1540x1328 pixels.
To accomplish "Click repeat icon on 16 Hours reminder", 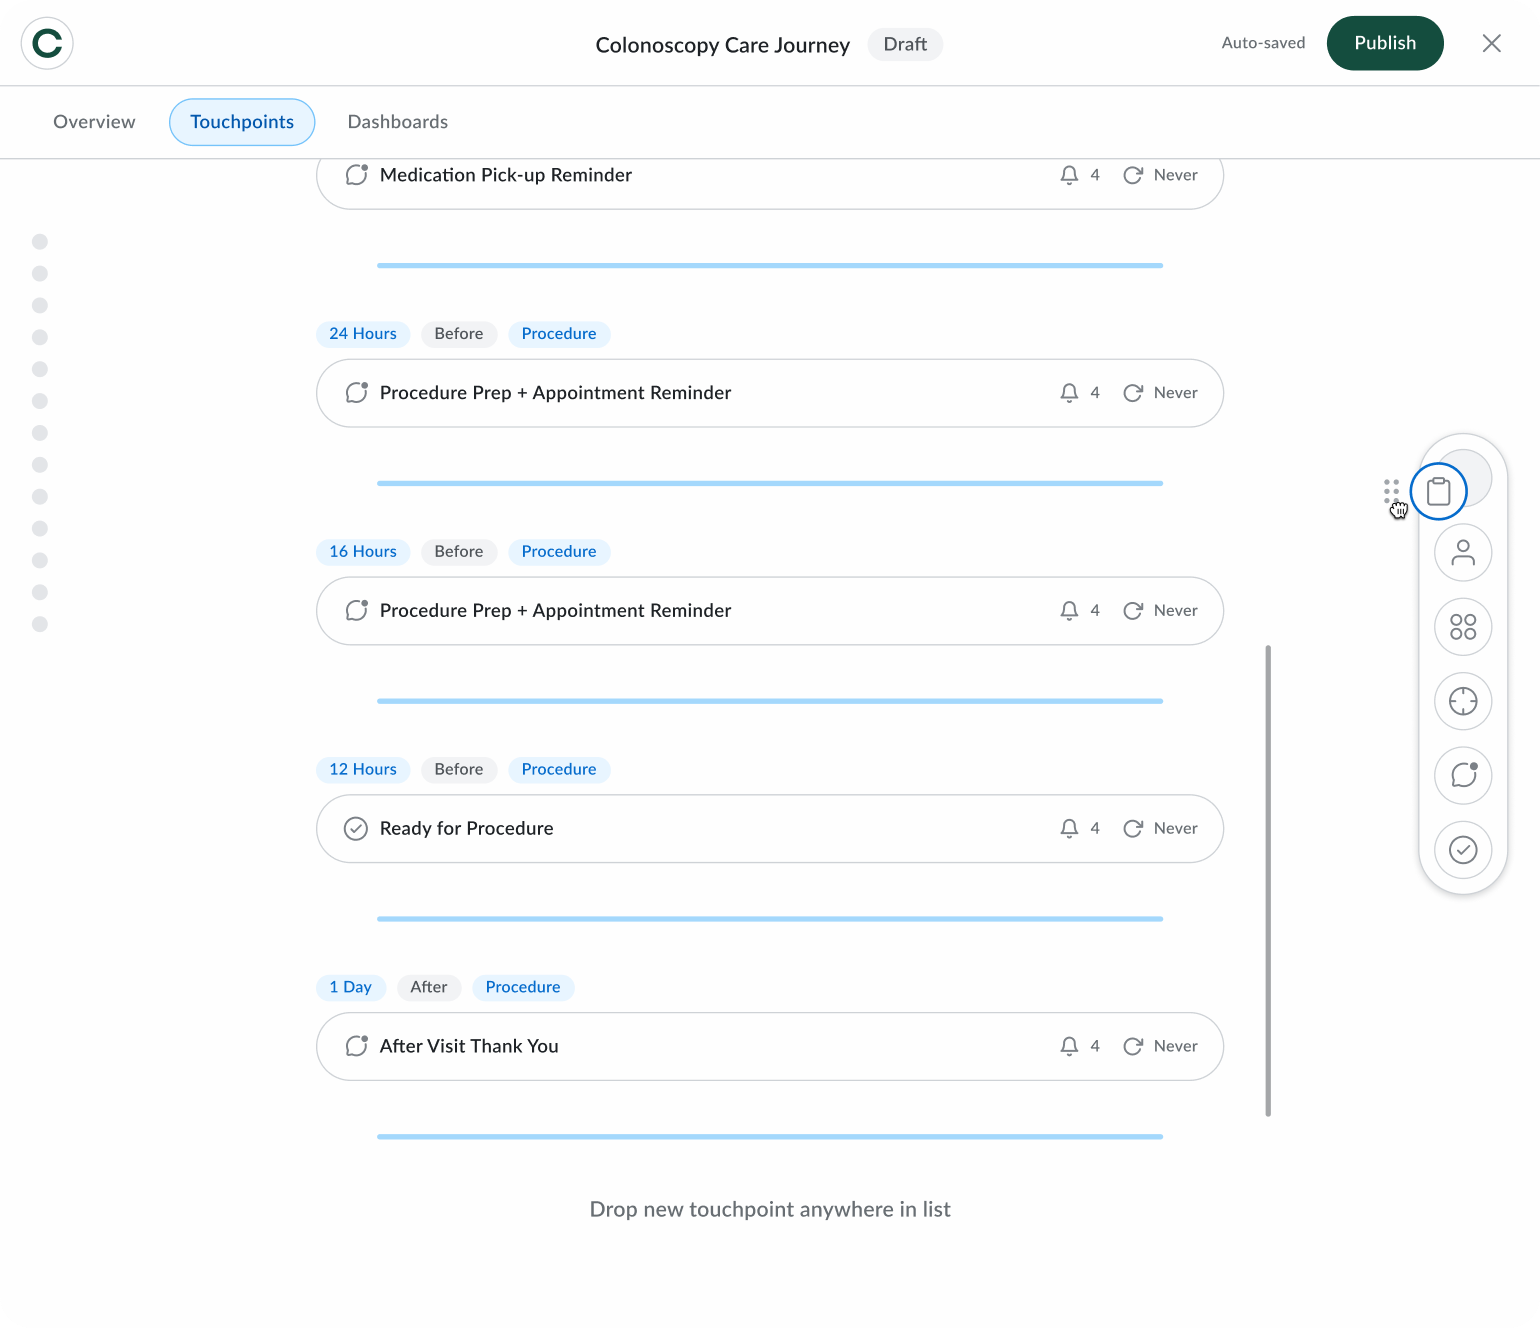I will (x=1133, y=611).
